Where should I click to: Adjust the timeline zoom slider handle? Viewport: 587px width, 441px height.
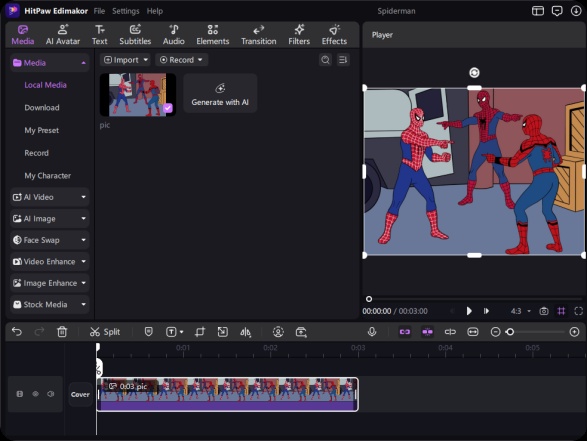pyautogui.click(x=510, y=332)
